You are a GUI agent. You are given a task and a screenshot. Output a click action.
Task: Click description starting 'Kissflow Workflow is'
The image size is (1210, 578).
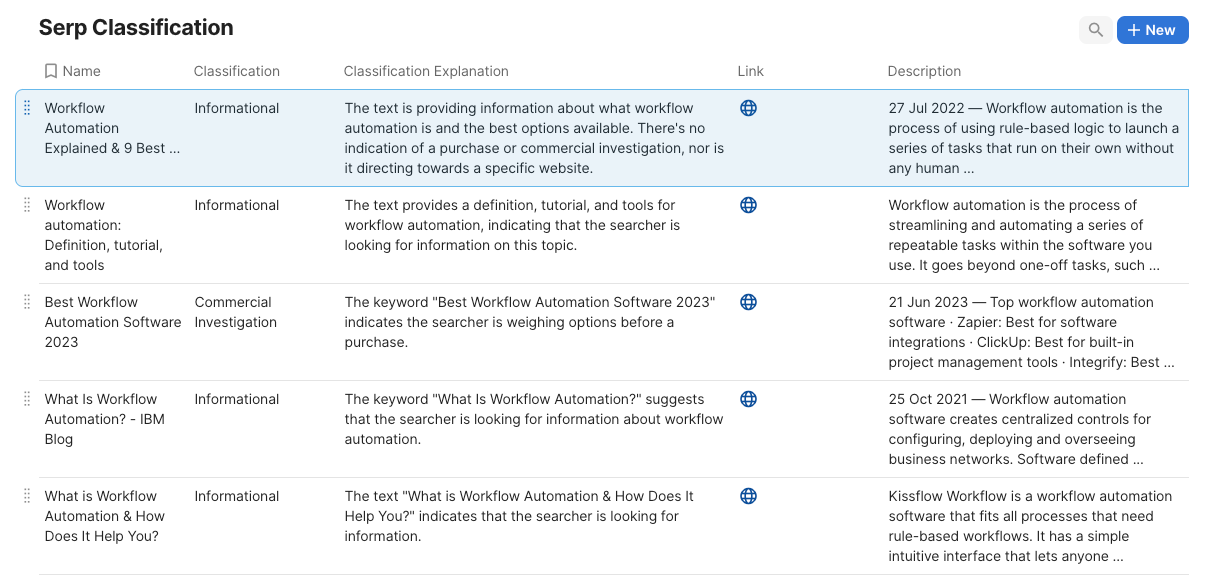pyautogui.click(x=1030, y=526)
